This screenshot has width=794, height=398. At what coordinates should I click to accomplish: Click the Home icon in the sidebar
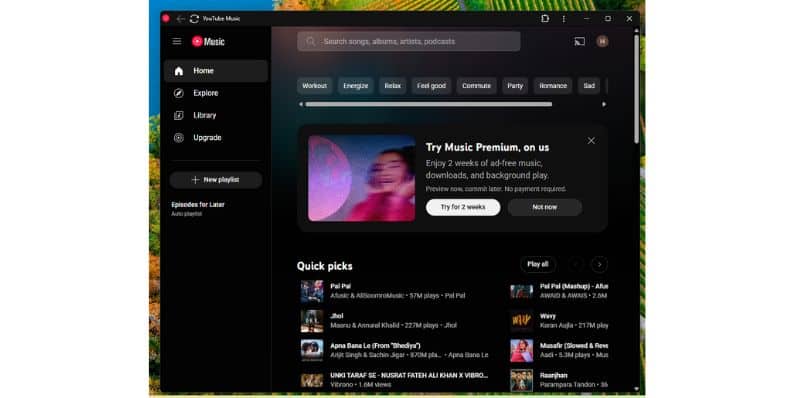(179, 71)
